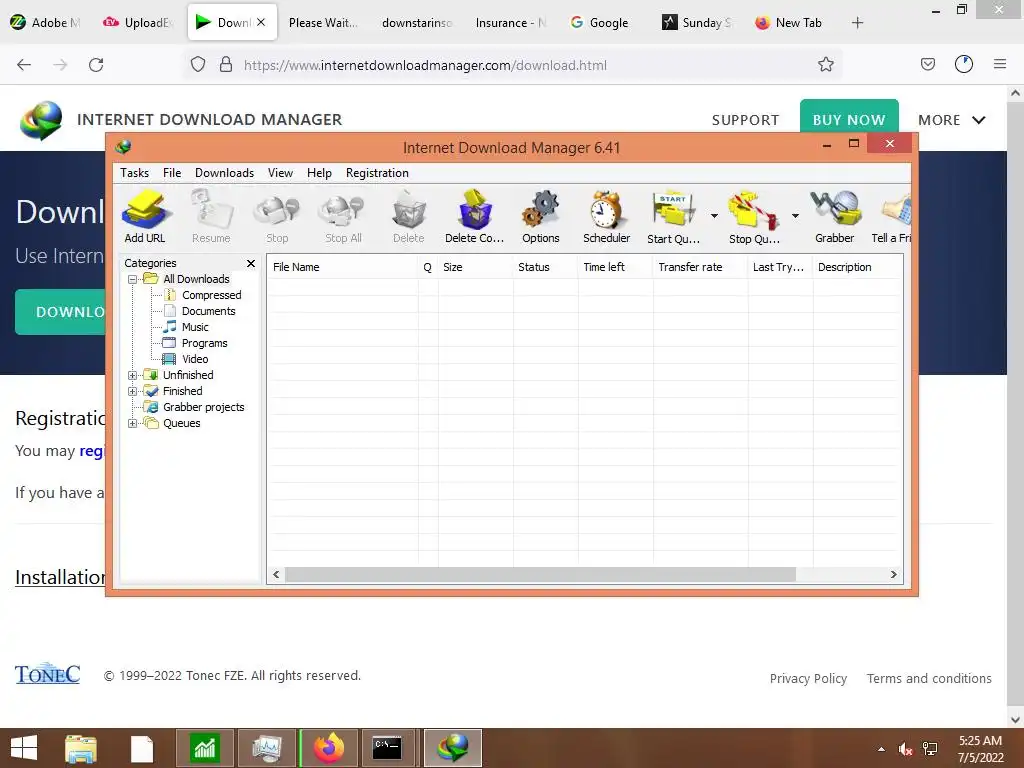Expand the Finished category node
Screen dimensions: 1024x768
(133, 391)
